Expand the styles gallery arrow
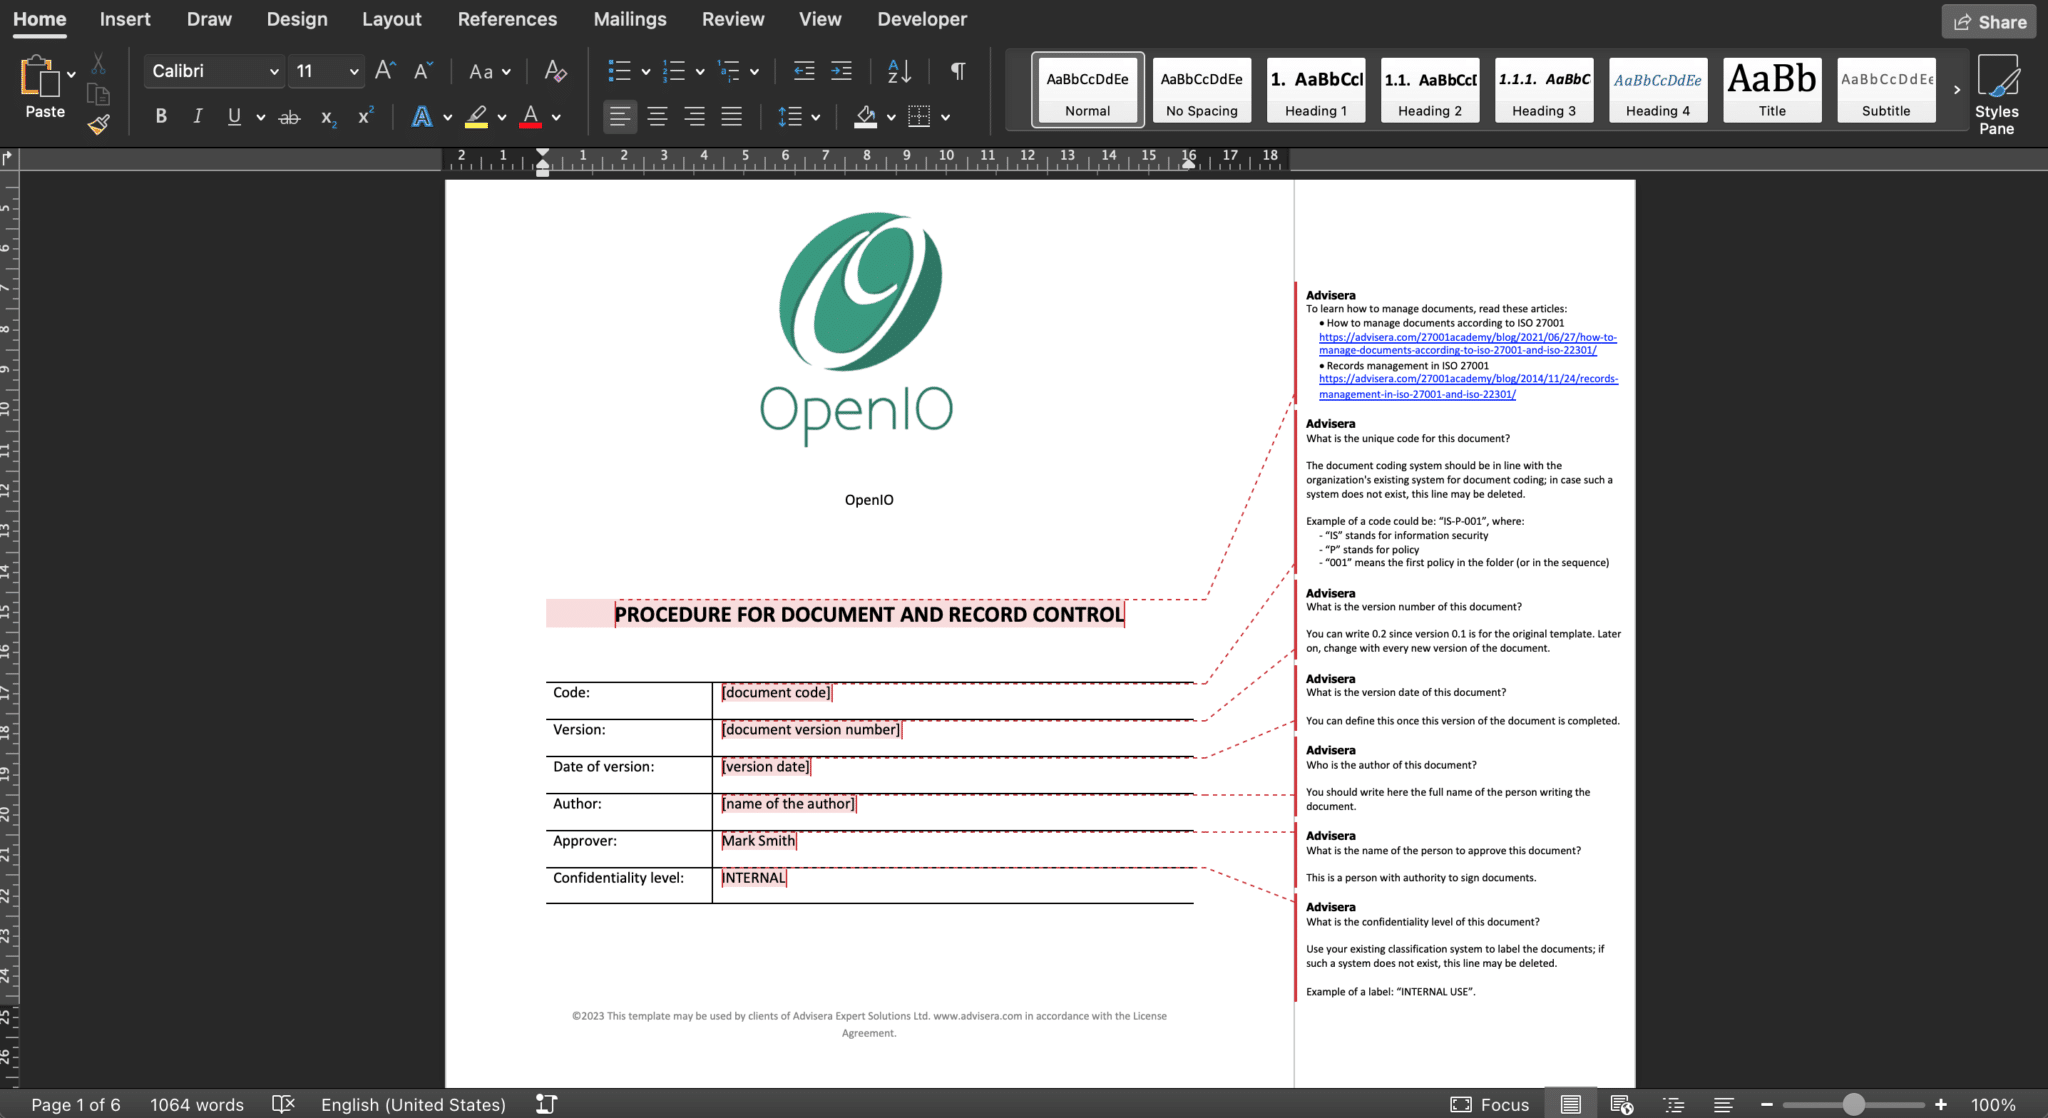Image resolution: width=2048 pixels, height=1118 pixels. 1957,90
